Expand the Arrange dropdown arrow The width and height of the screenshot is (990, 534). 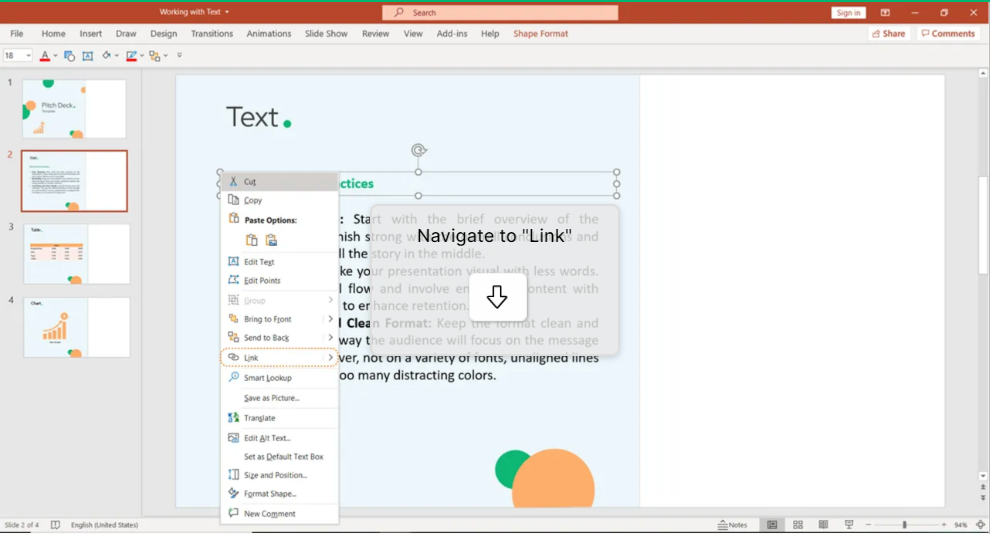click(165, 56)
